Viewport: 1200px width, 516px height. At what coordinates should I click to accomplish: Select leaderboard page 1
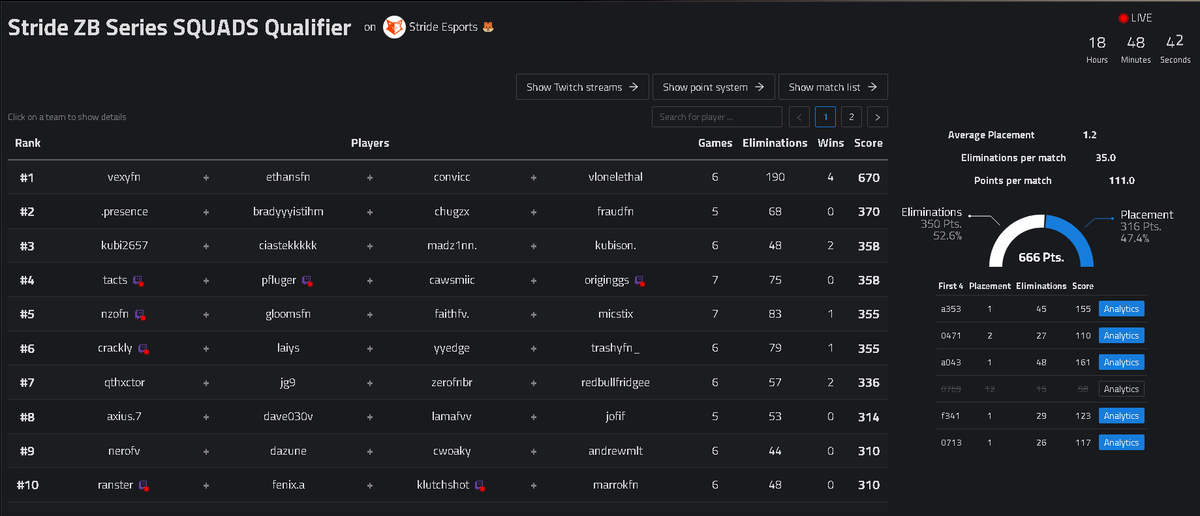(826, 117)
